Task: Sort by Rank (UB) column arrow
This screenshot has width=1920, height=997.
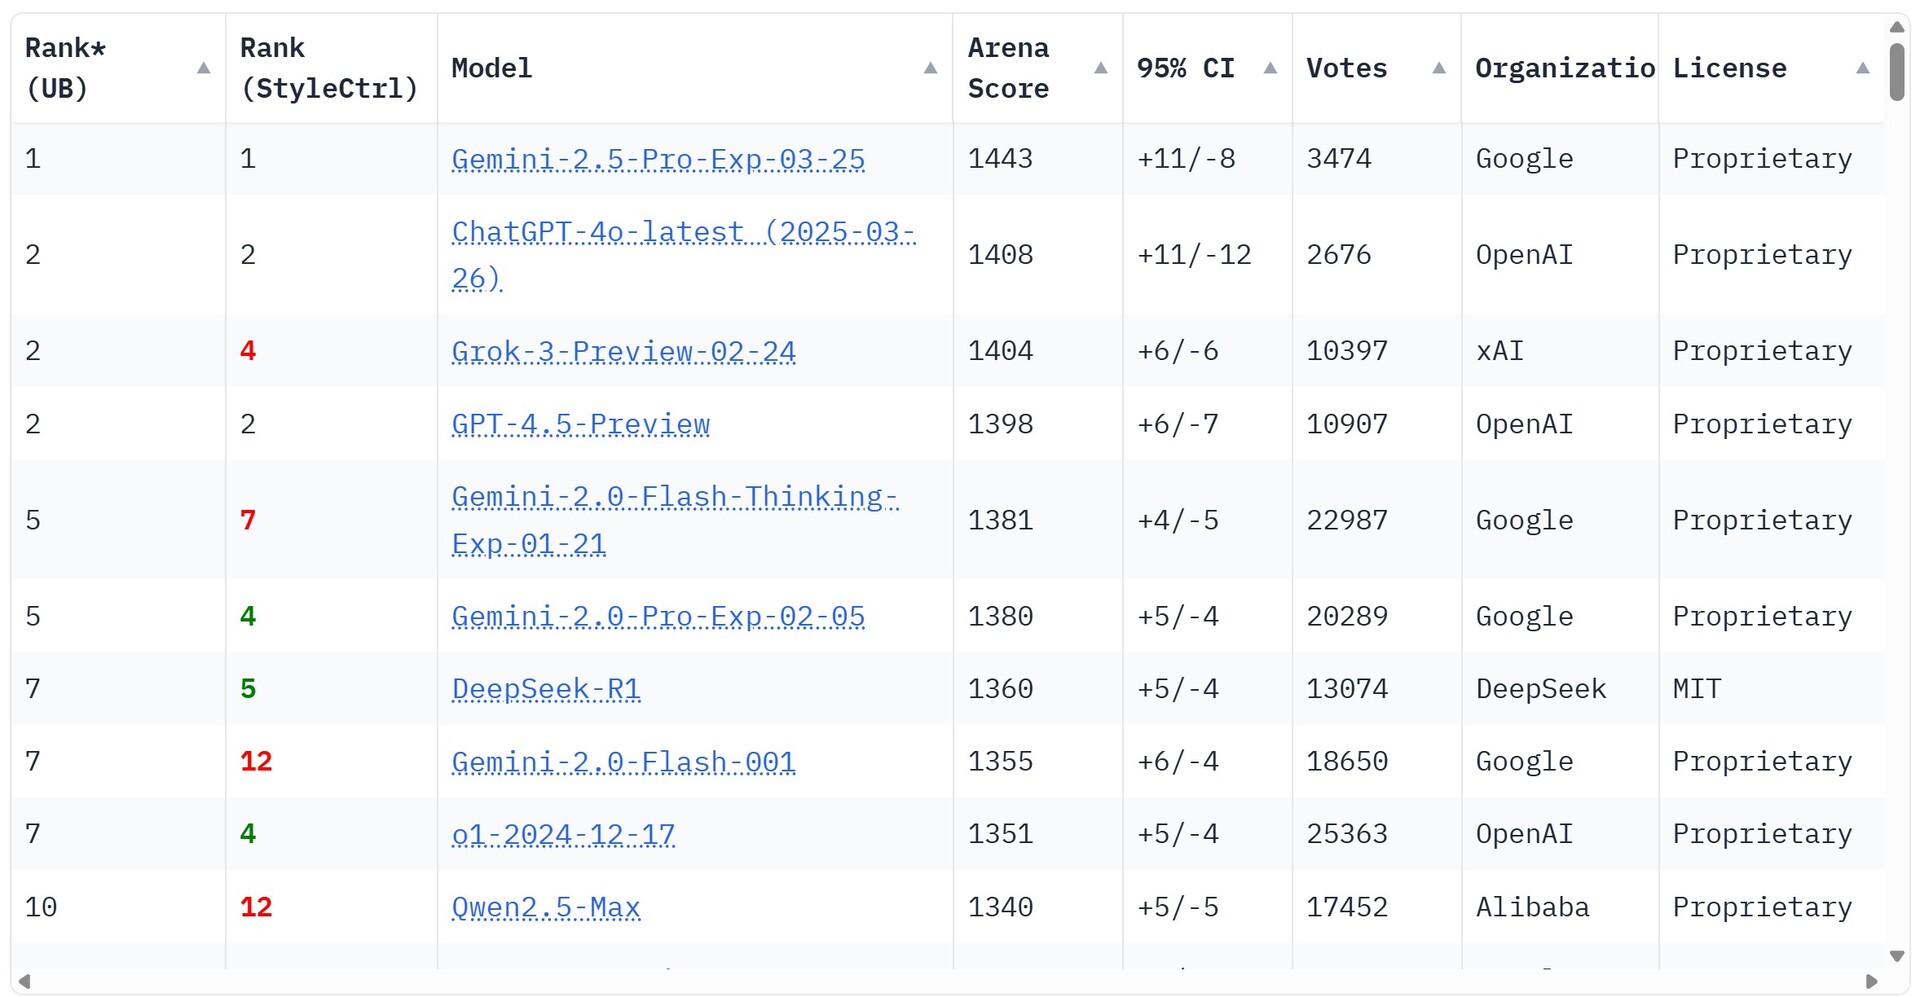Action: tap(203, 68)
